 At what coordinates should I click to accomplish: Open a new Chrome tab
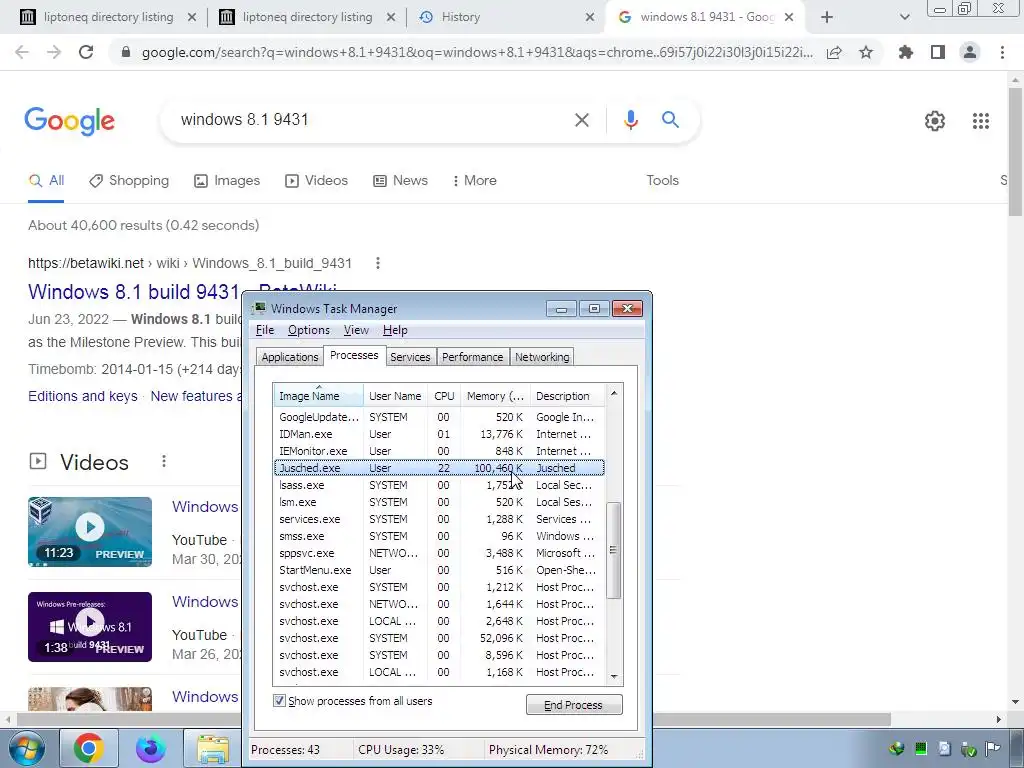827,18
